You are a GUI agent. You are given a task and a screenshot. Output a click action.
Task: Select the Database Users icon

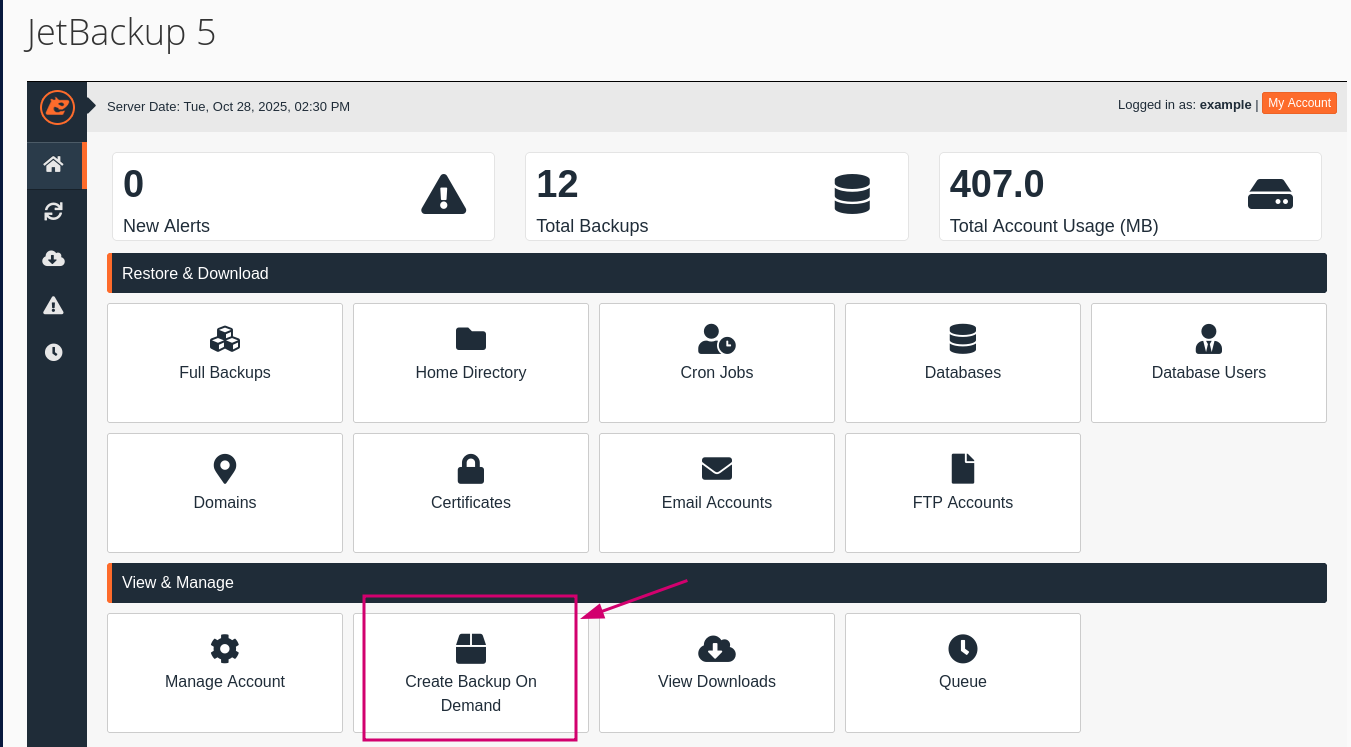1208,339
